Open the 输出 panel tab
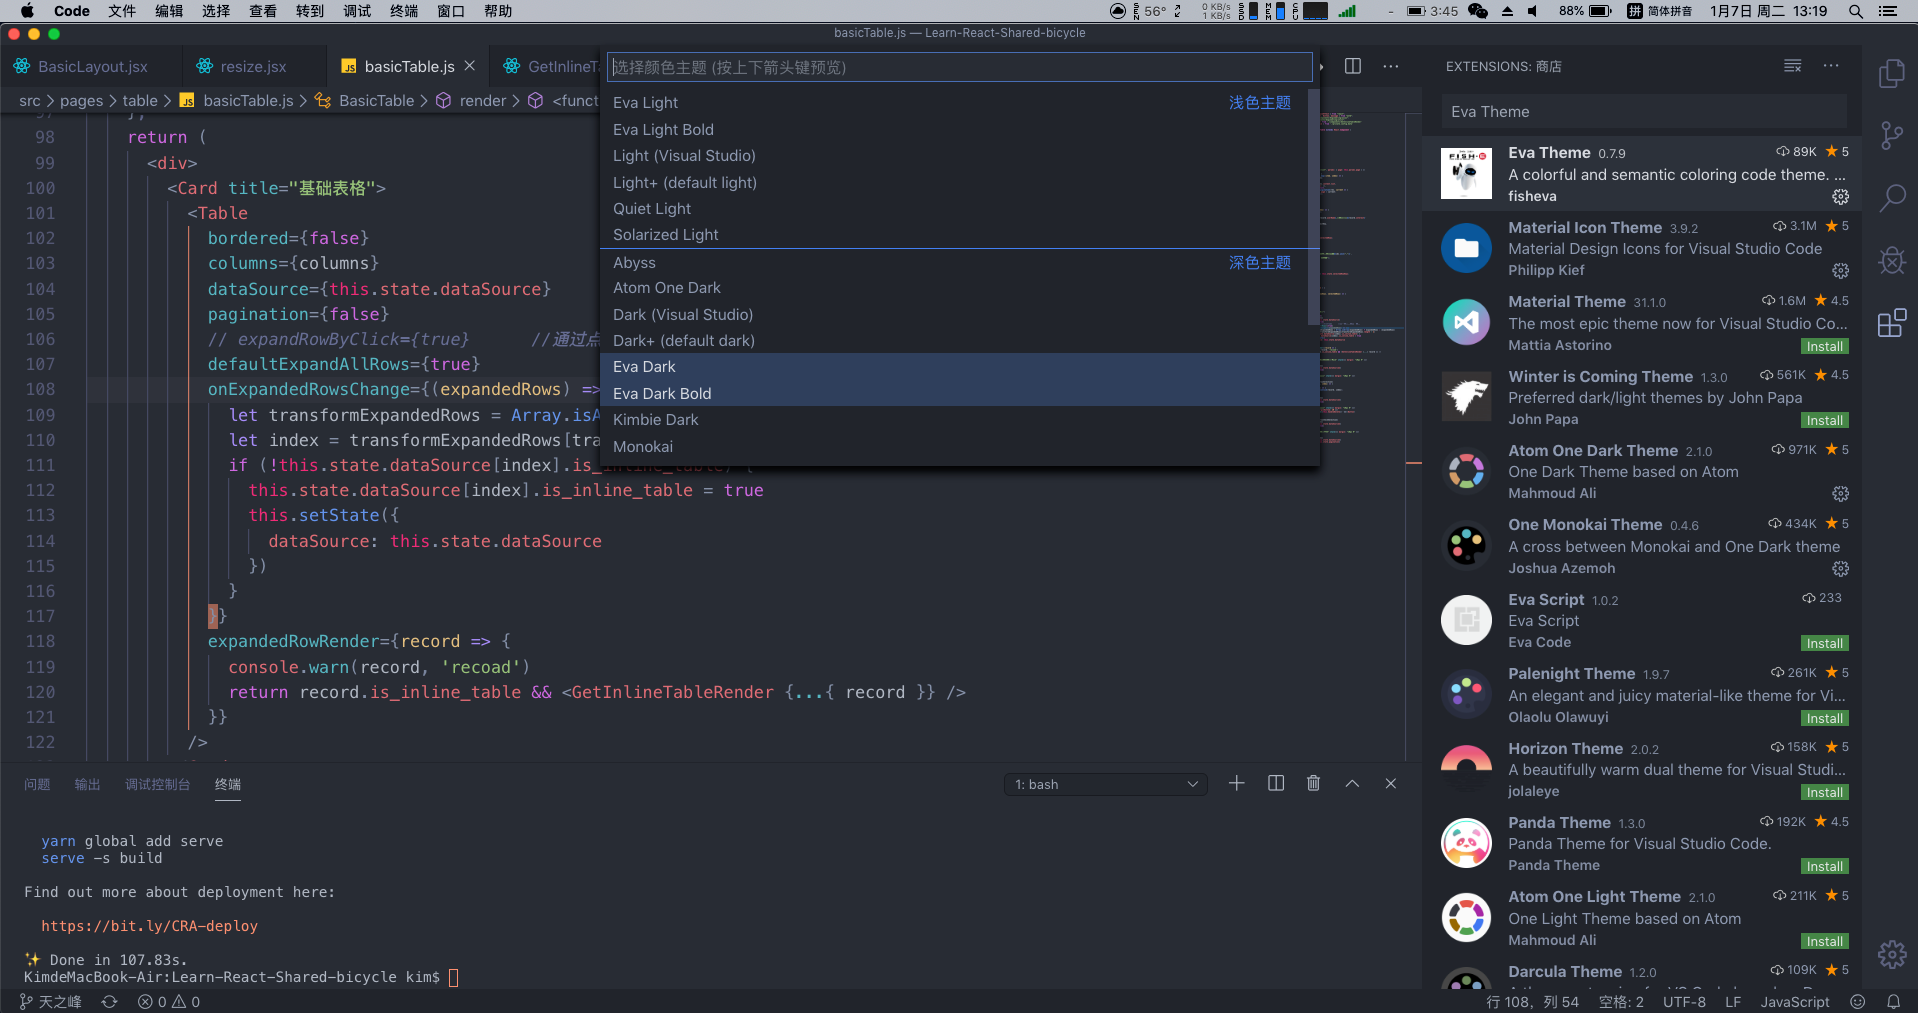 point(87,784)
